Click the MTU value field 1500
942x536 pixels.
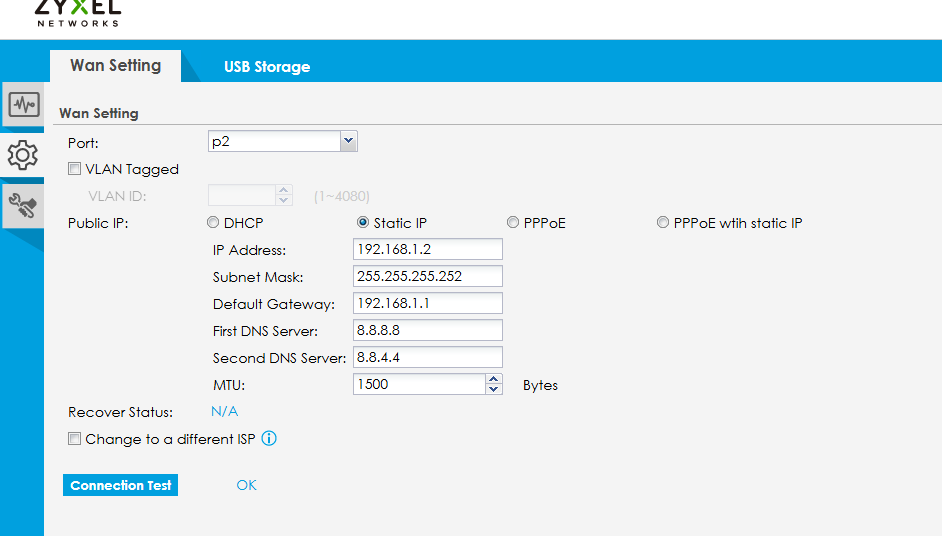click(x=419, y=385)
